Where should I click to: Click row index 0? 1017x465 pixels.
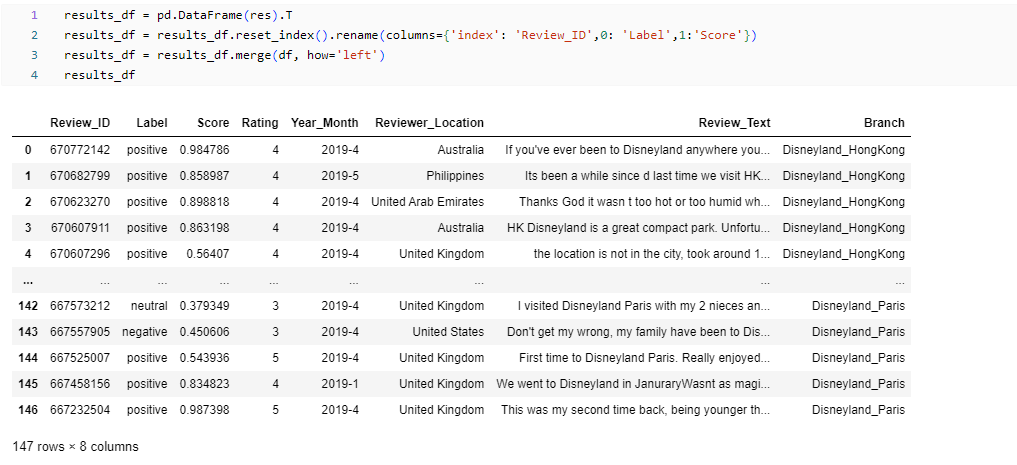click(x=28, y=150)
